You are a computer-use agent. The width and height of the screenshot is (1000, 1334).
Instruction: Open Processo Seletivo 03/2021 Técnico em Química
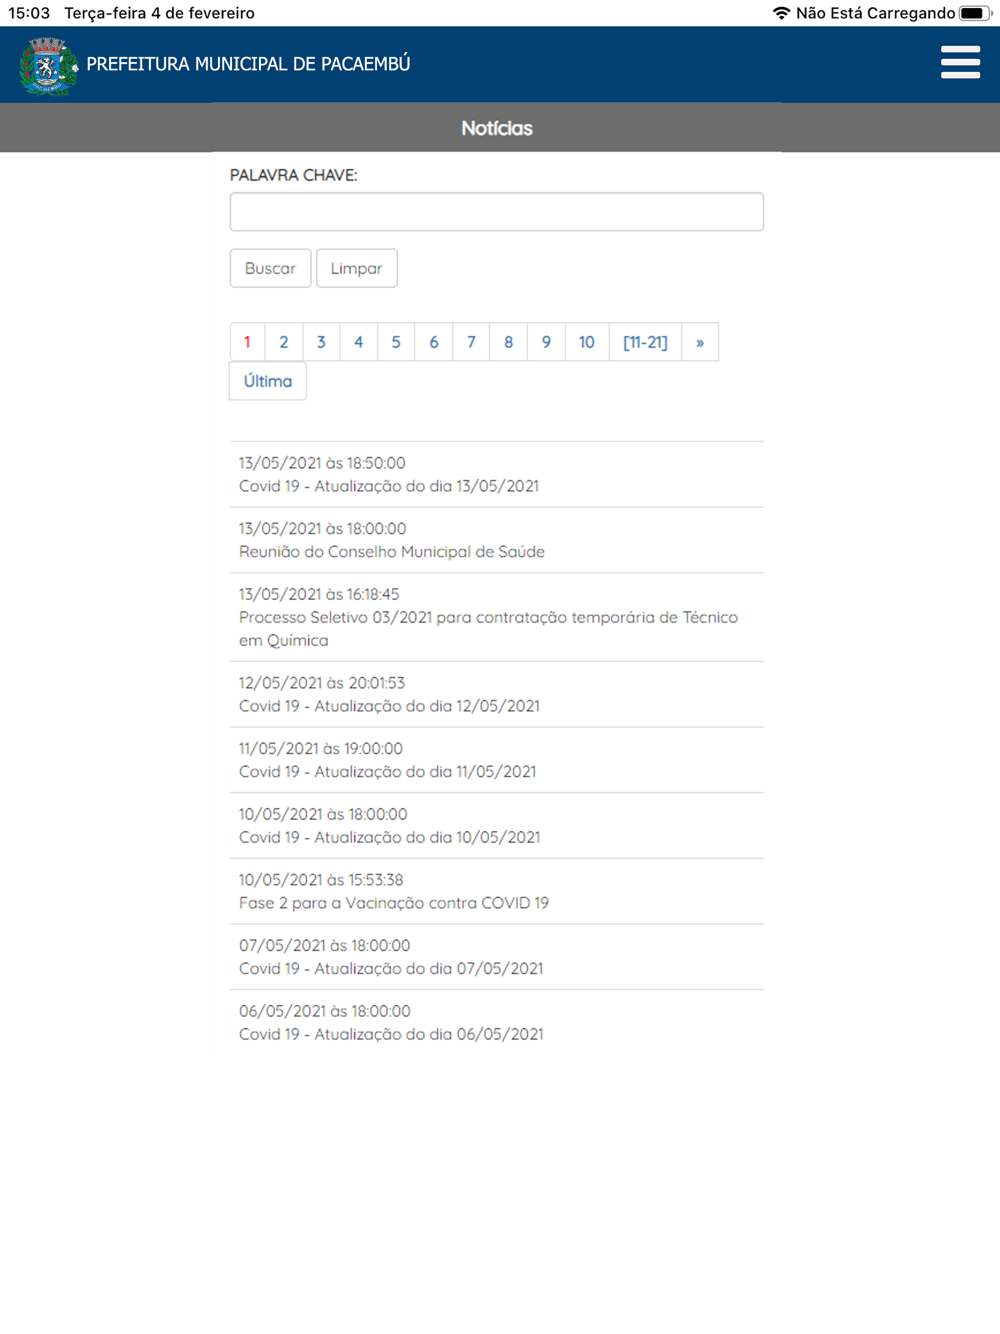(488, 629)
